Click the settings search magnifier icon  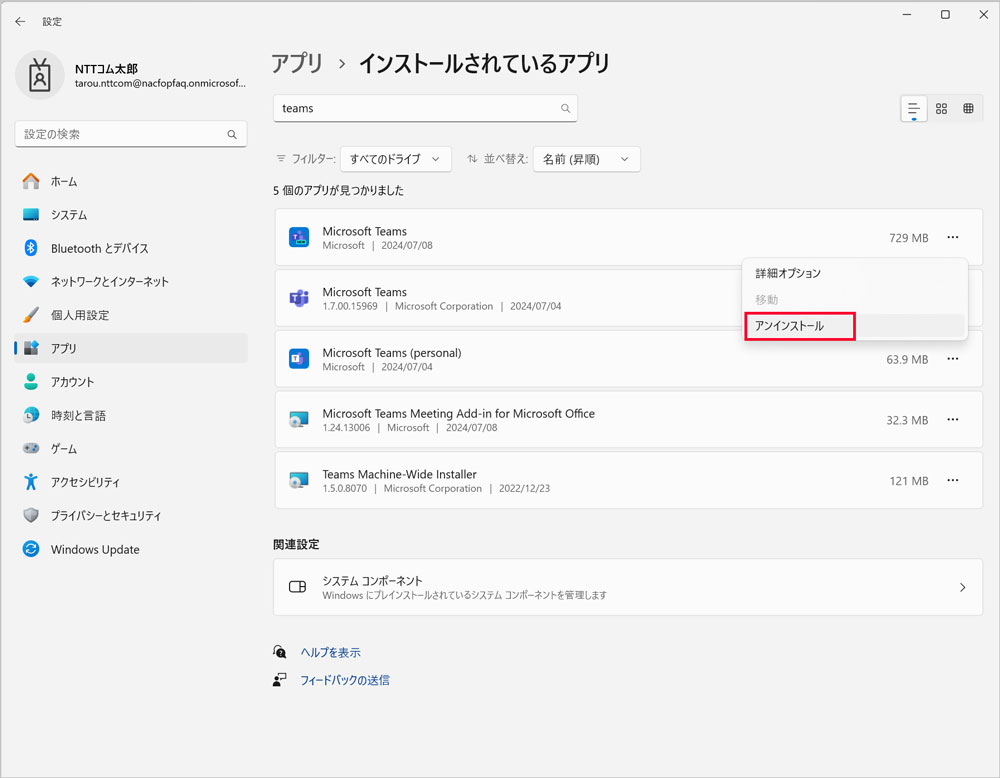tap(232, 135)
